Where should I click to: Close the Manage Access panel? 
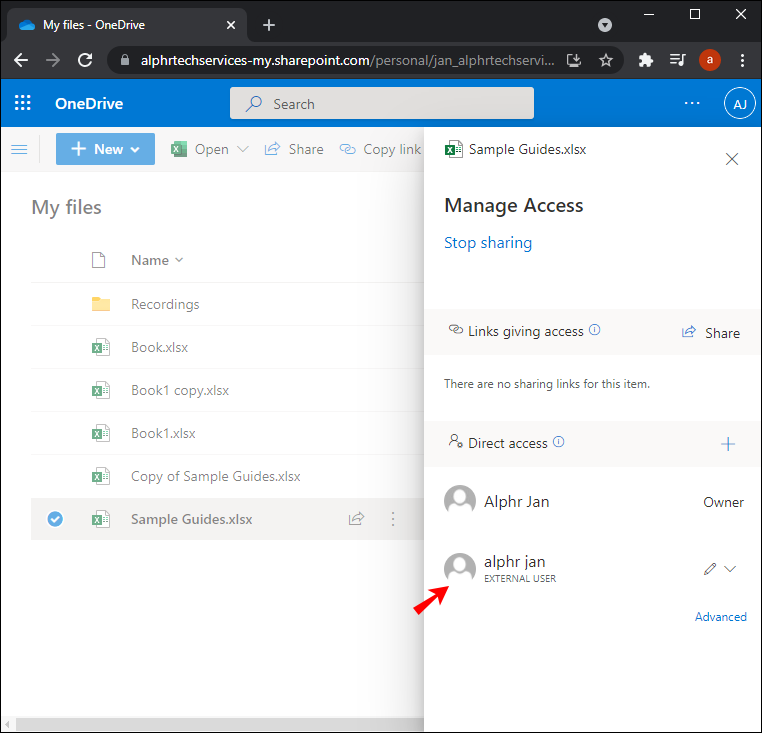732,159
